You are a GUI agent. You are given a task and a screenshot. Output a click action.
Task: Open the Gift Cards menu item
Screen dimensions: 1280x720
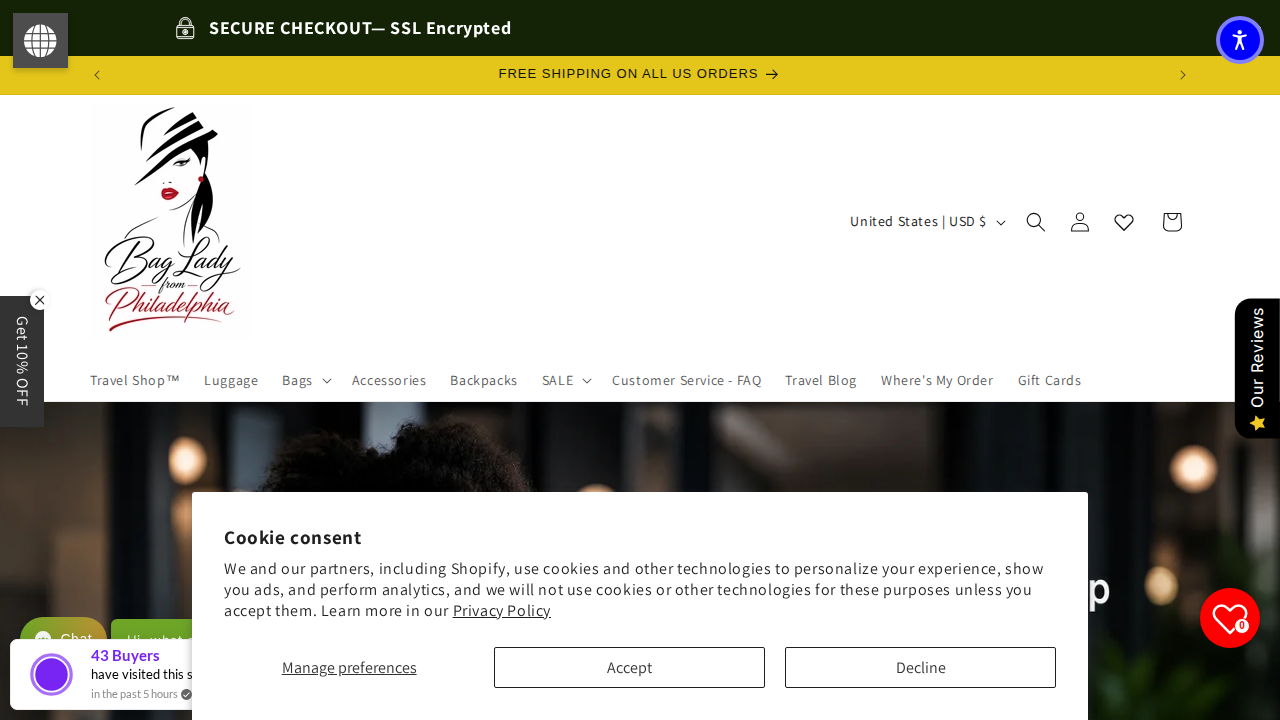click(1049, 380)
